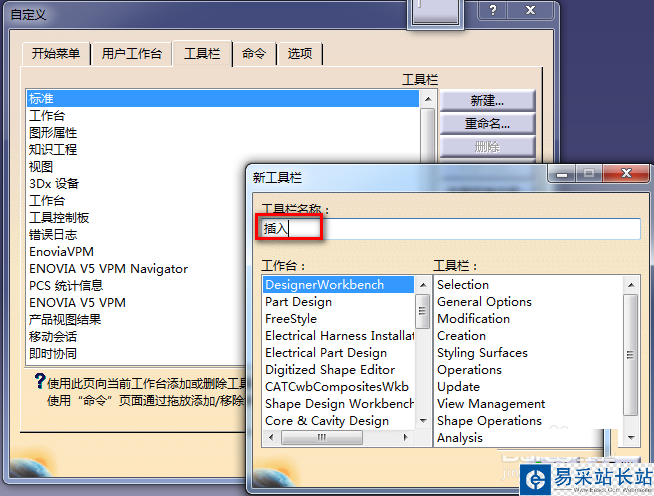Select 知识工程 list entry
Screen dimensions: 654x496
tap(53, 149)
